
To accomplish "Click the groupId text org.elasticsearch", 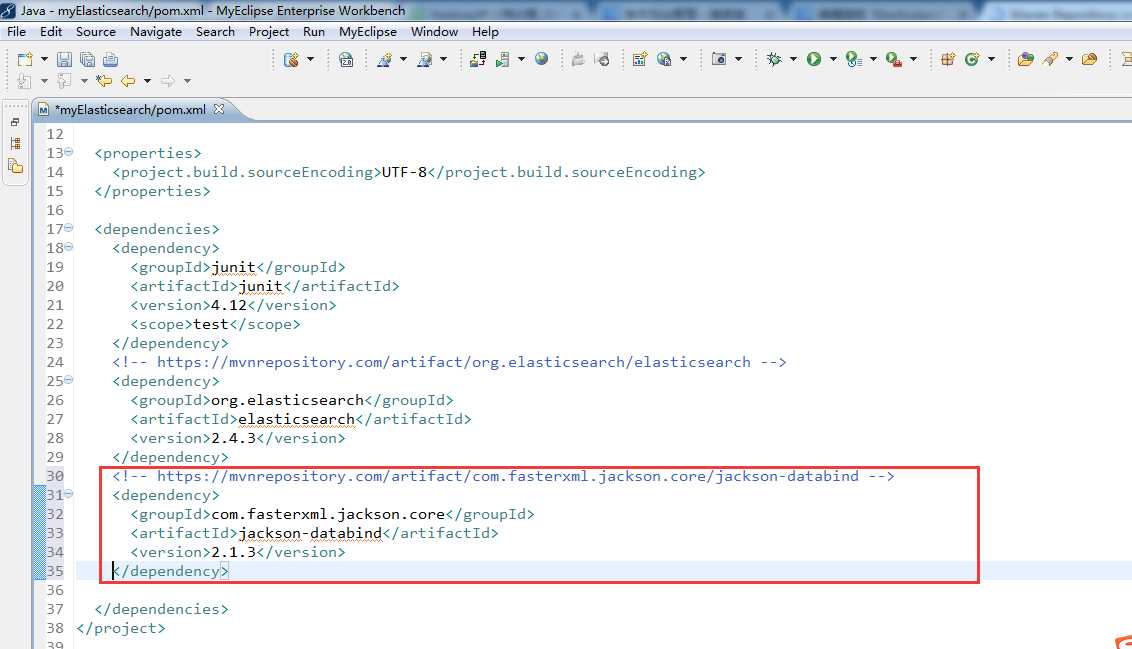I will click(x=287, y=400).
